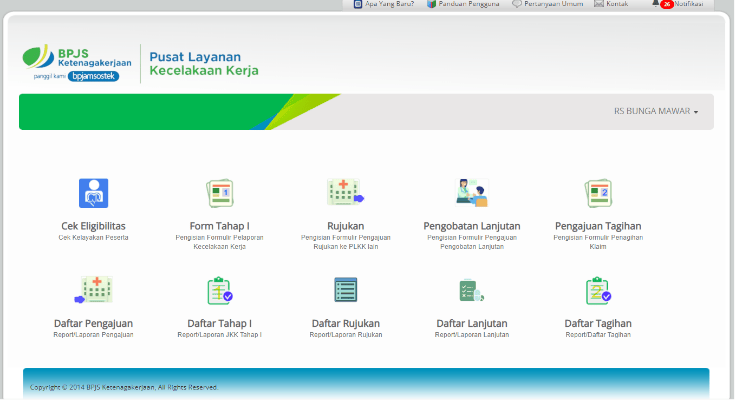
Task: Click the notification bell icon
Action: point(655,3)
